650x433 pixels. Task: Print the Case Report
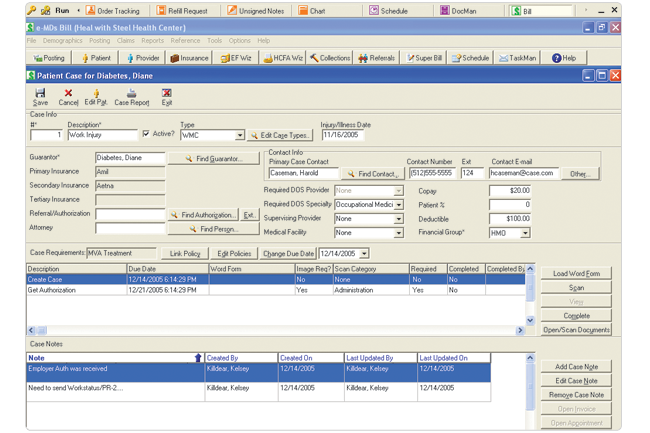(131, 97)
